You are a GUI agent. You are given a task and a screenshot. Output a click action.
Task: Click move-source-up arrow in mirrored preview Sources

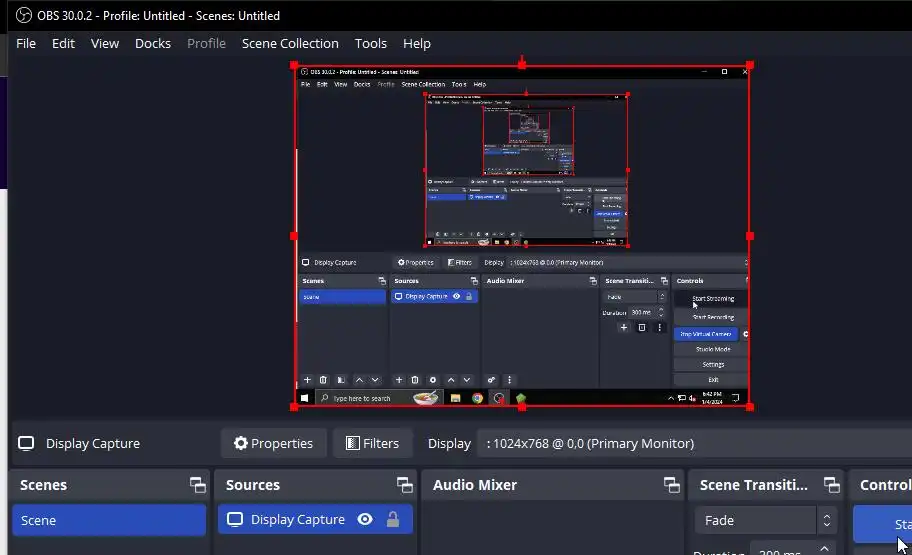coord(451,380)
